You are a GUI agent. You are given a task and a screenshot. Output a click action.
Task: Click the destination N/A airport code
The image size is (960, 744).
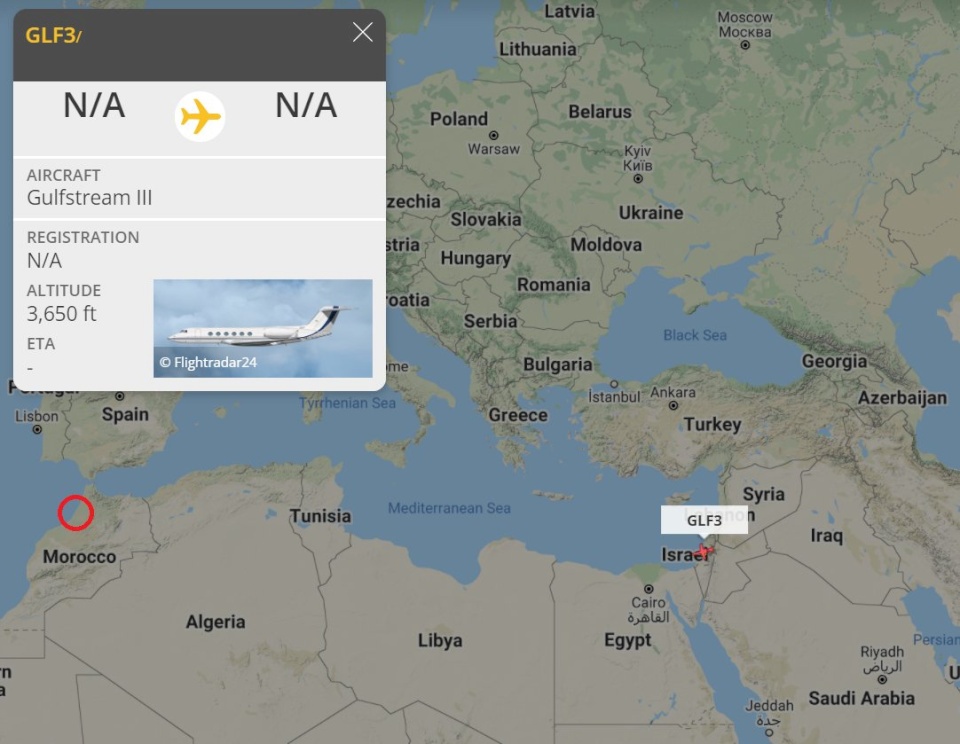pos(306,105)
